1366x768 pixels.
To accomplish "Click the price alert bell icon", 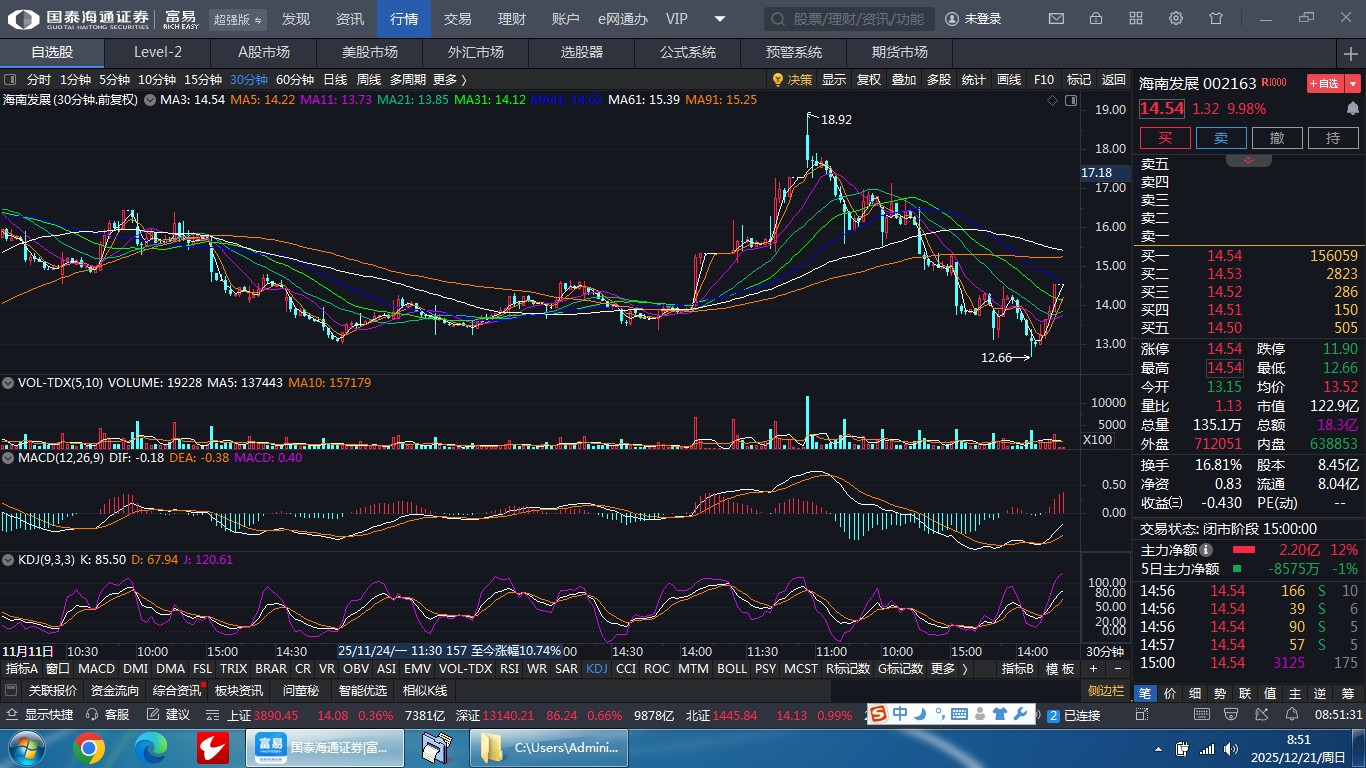I will click(x=1353, y=109).
